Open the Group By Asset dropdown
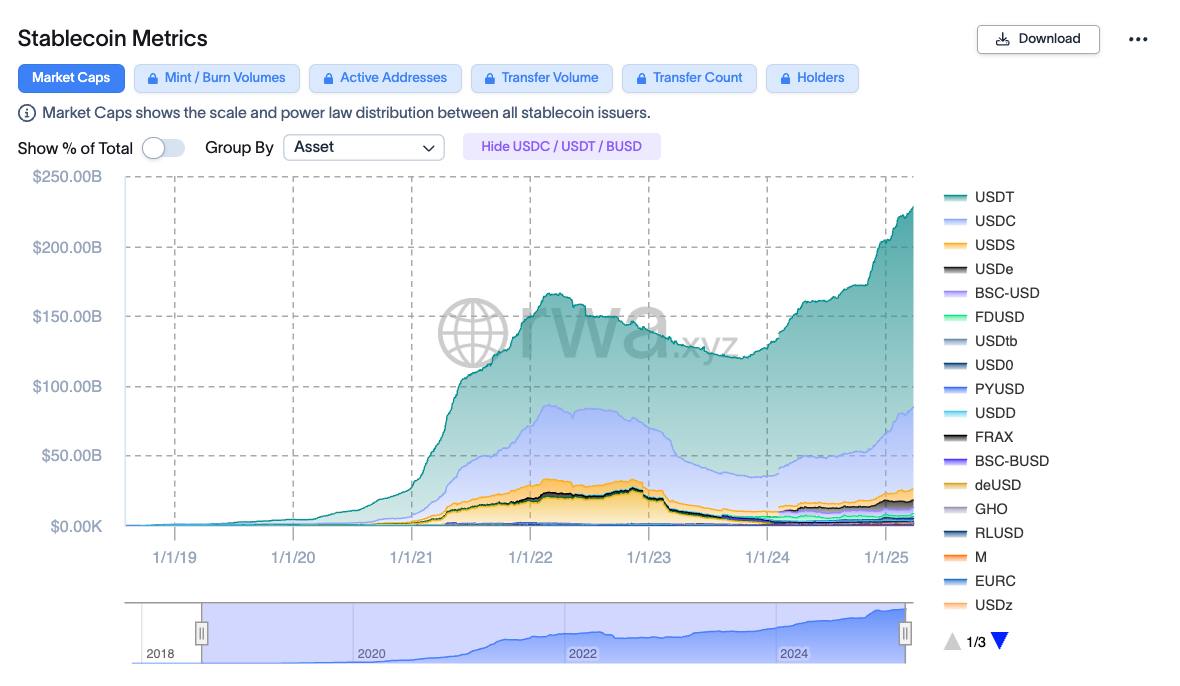The image size is (1180, 686). 363,147
